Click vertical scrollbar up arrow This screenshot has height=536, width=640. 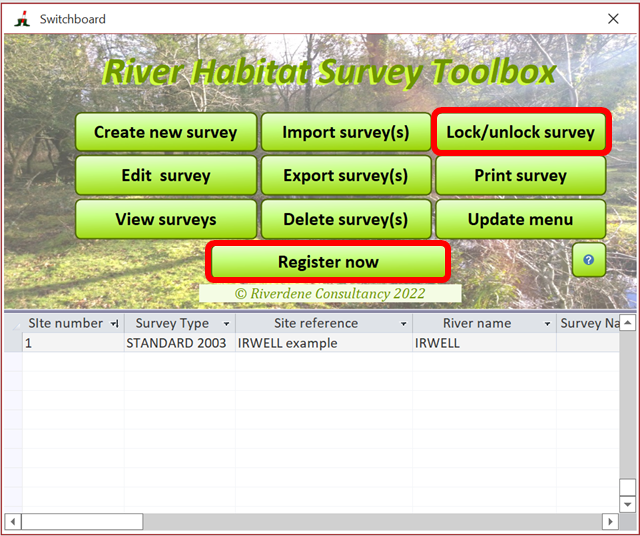pyautogui.click(x=628, y=322)
